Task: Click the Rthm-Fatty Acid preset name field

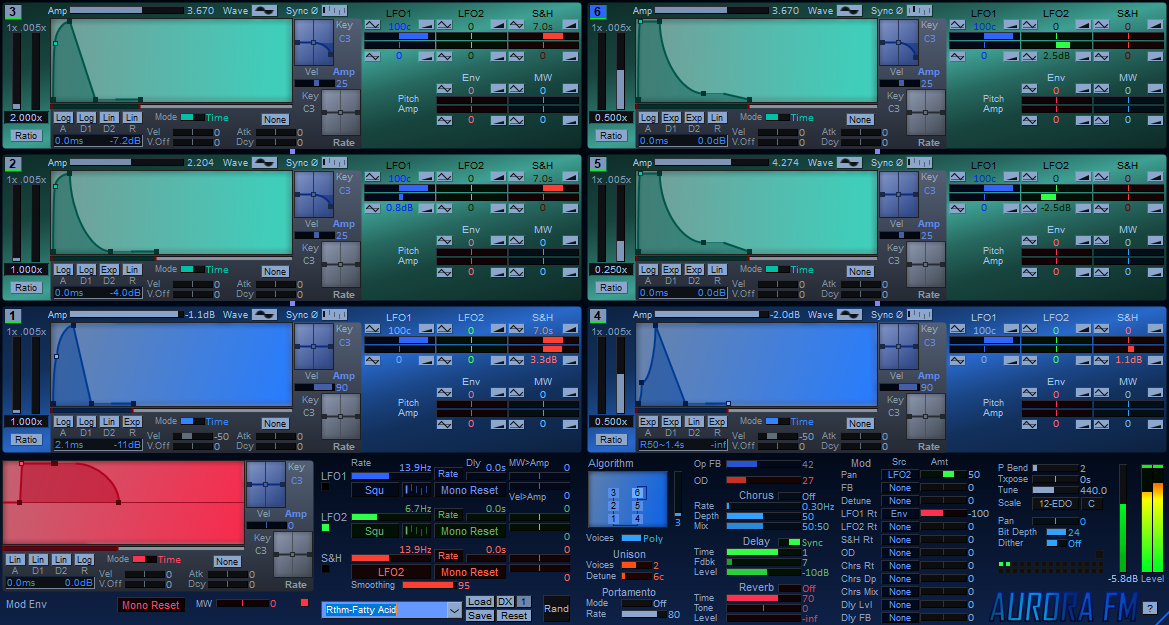Action: [x=384, y=610]
